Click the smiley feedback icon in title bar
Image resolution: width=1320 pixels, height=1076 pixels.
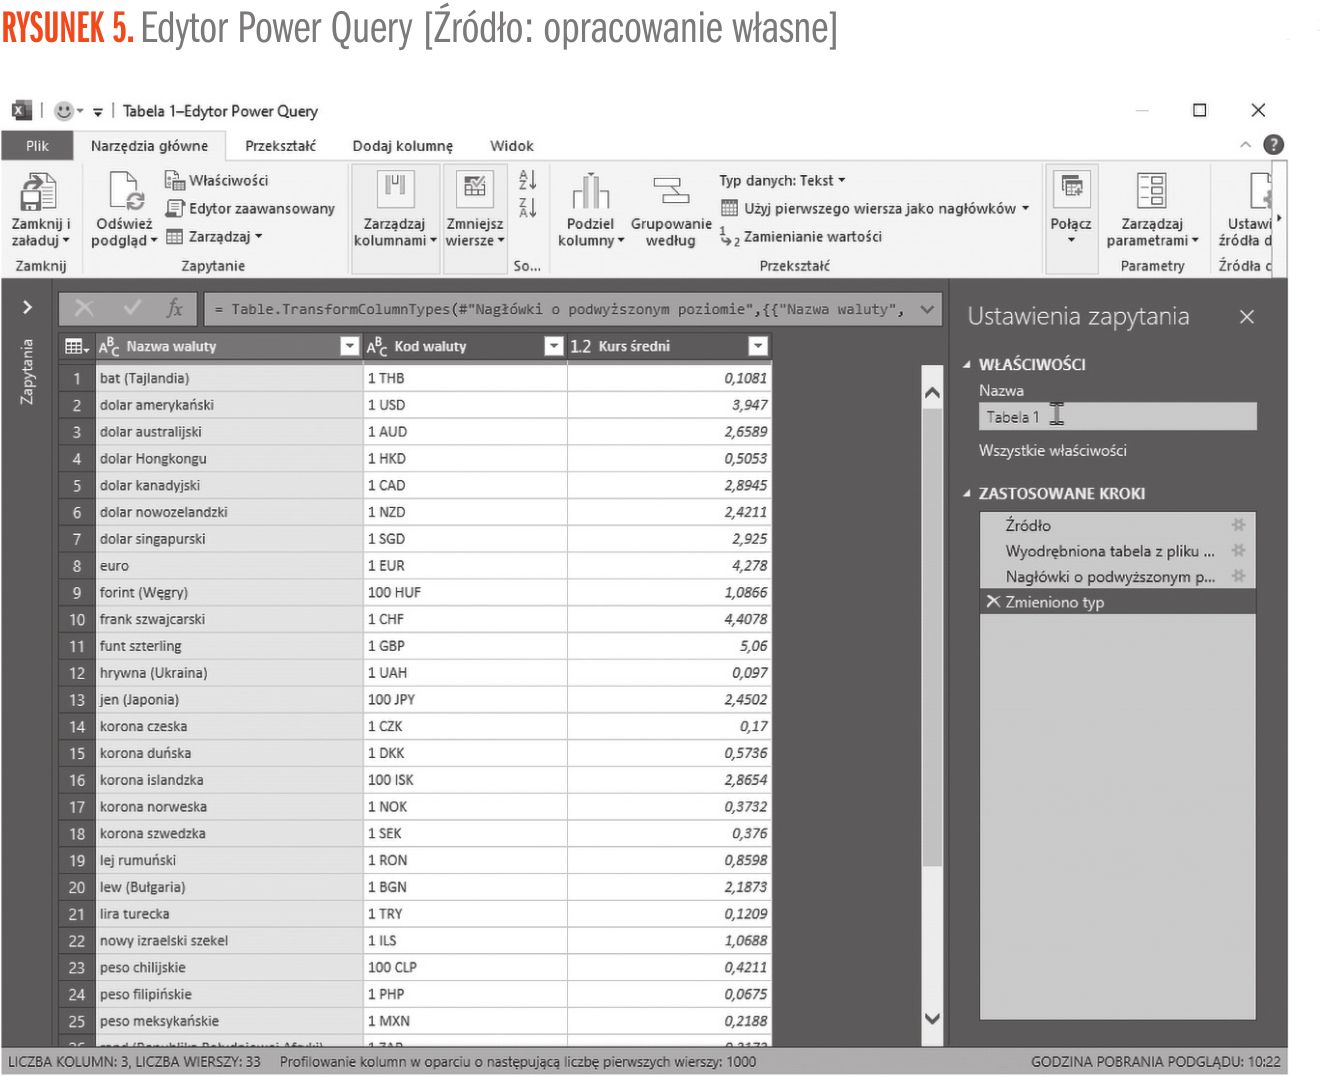click(64, 110)
